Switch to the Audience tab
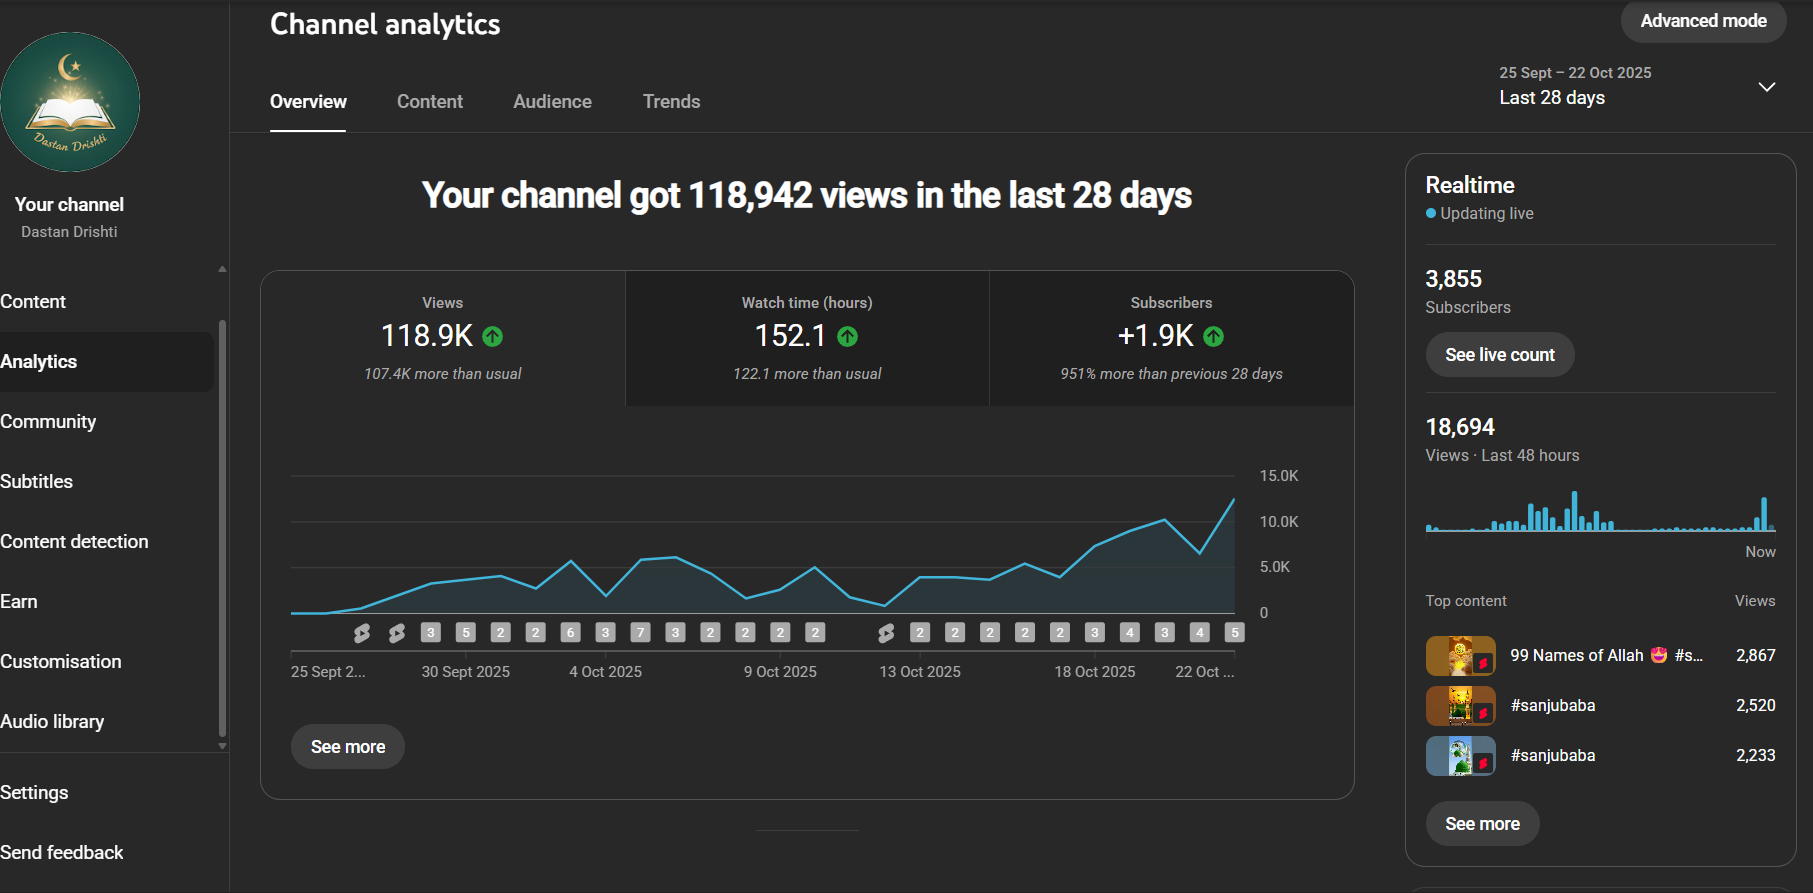This screenshot has width=1813, height=893. point(552,102)
